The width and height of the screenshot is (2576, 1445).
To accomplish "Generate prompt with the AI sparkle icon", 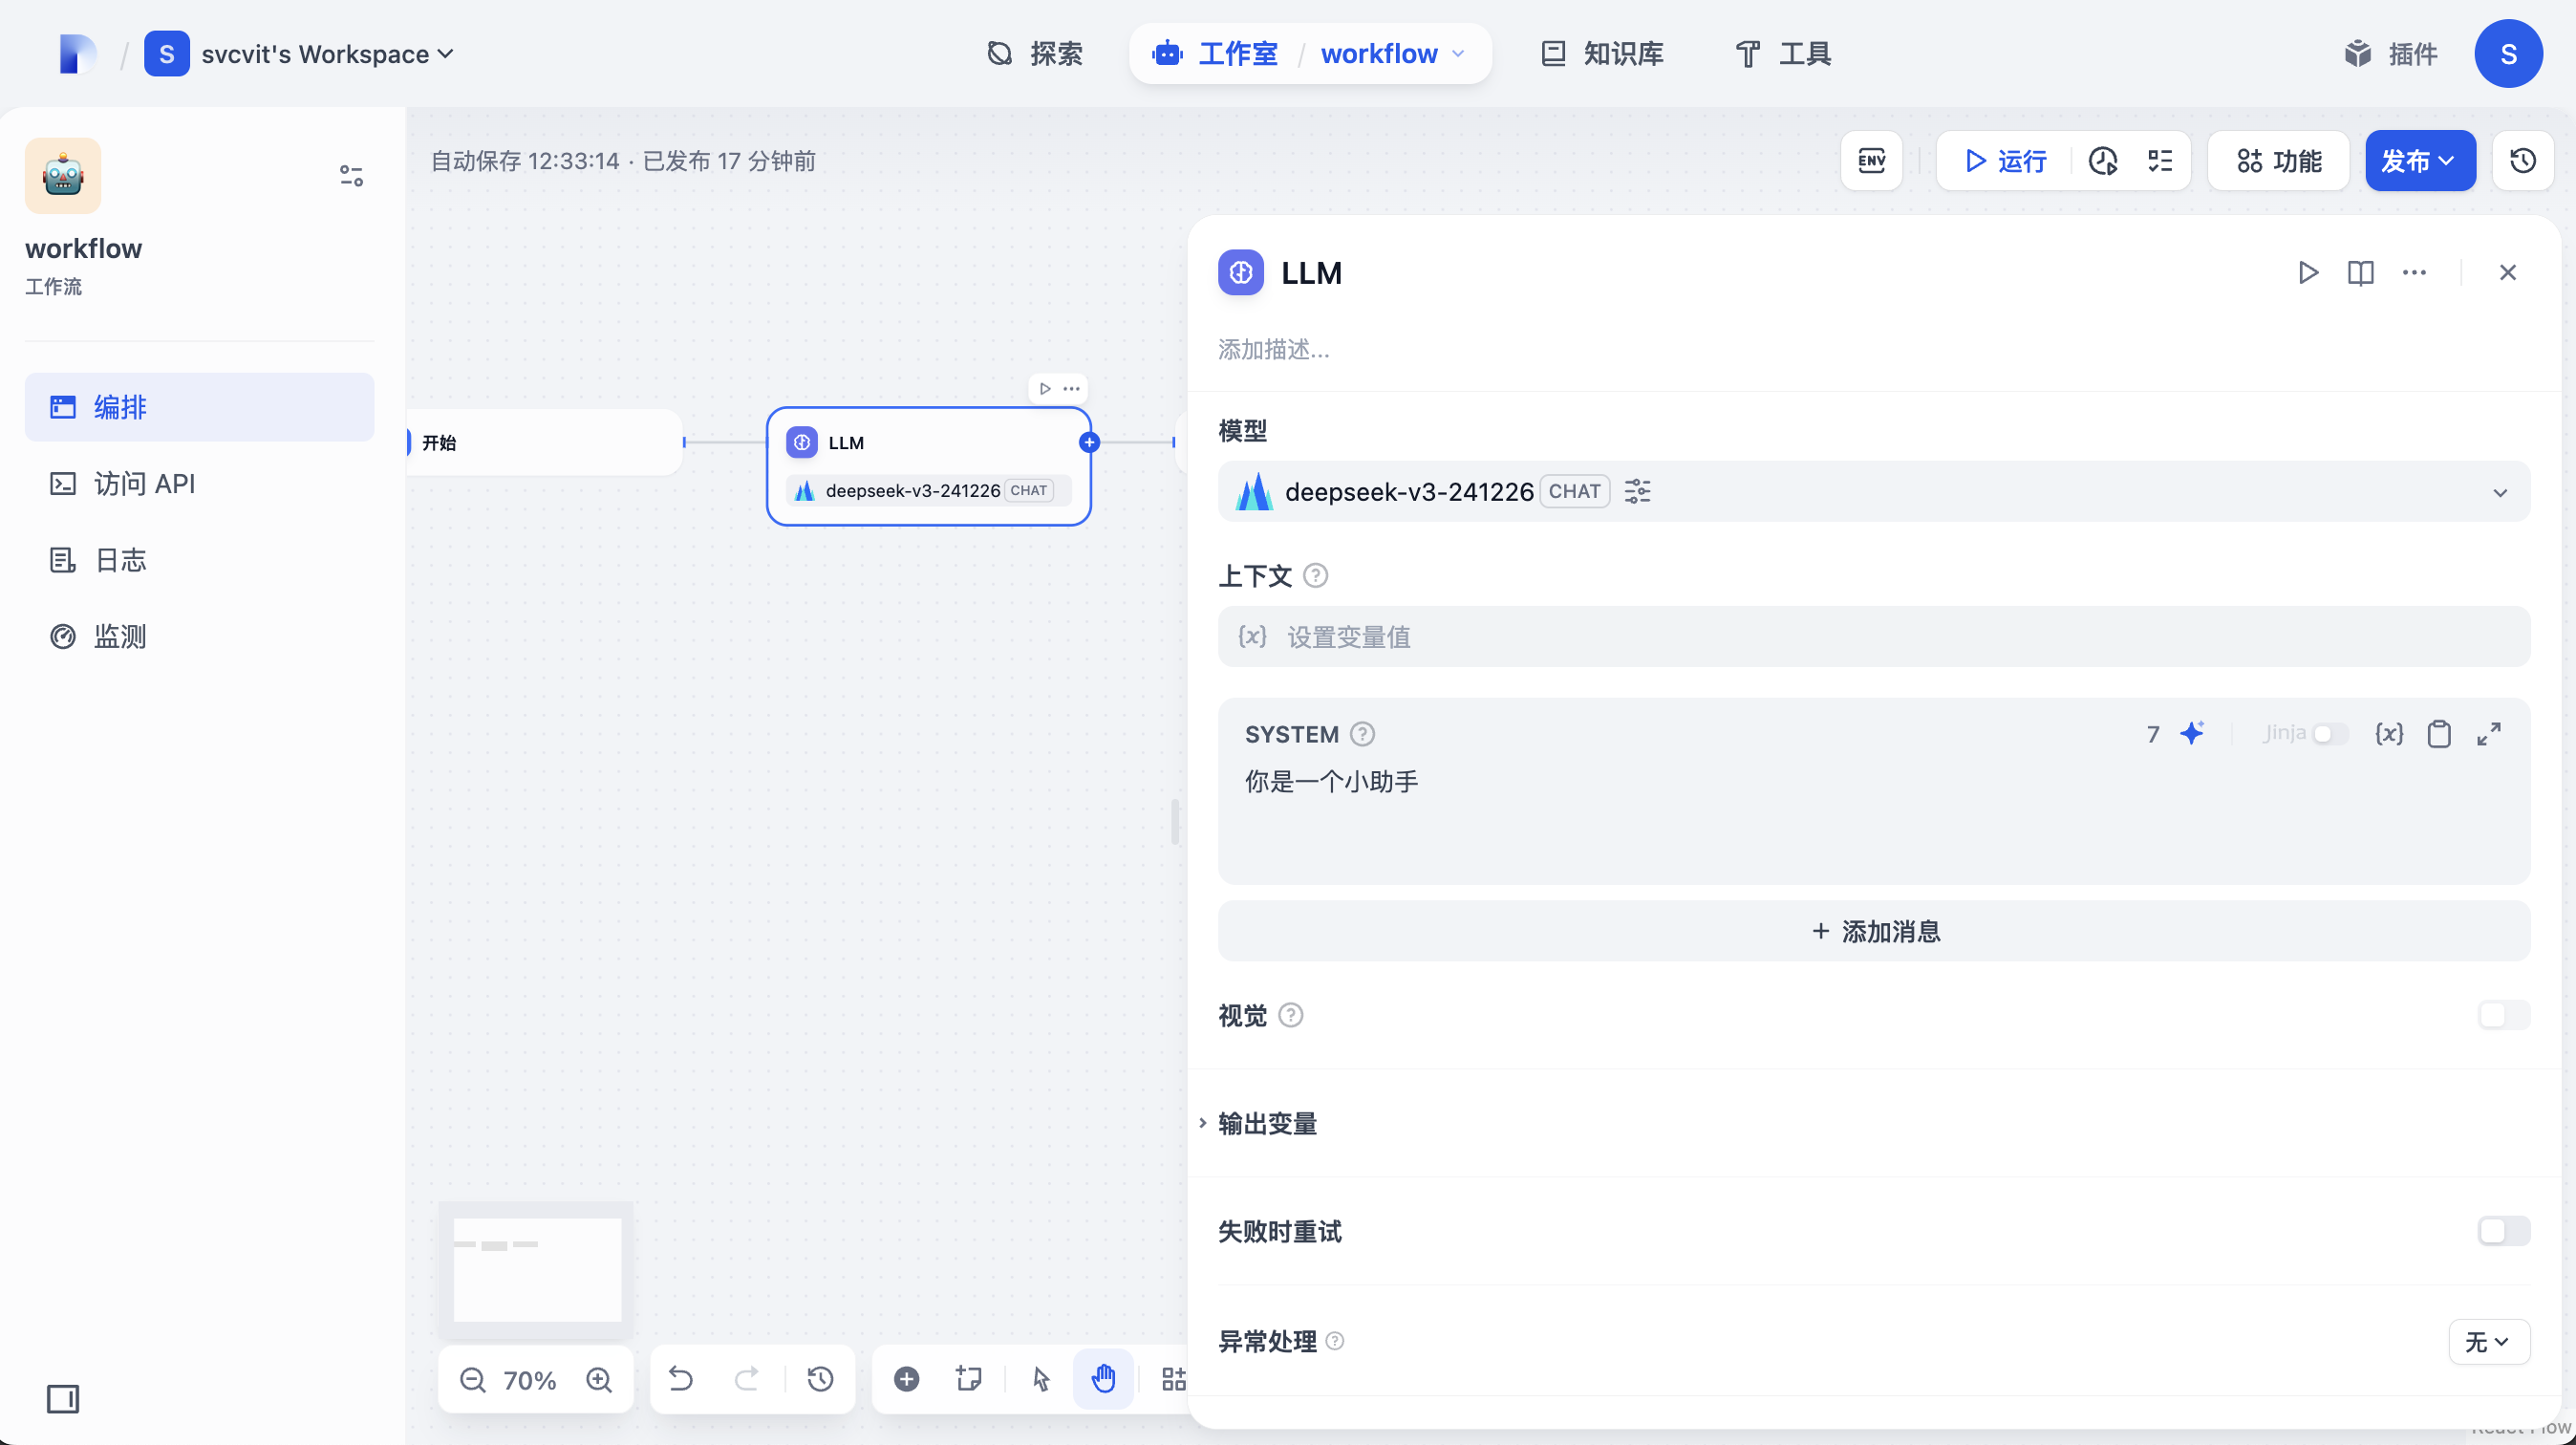I will coord(2192,733).
